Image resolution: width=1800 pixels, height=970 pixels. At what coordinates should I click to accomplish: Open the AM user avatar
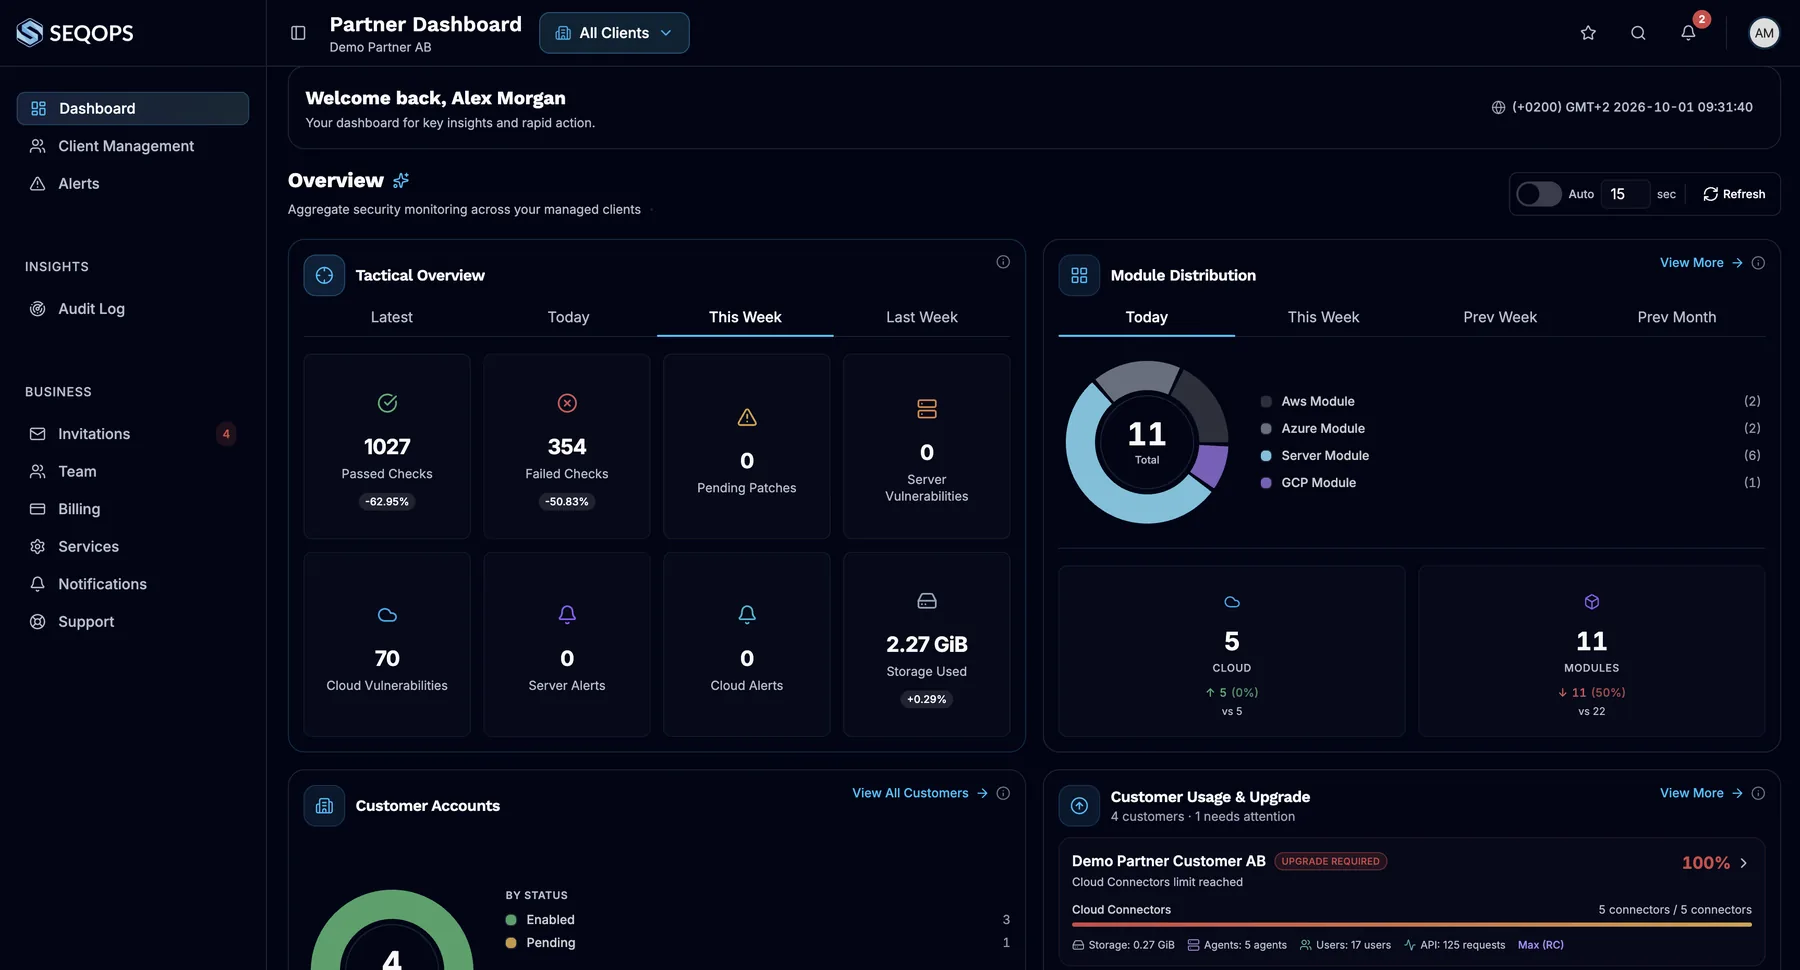1764,33
